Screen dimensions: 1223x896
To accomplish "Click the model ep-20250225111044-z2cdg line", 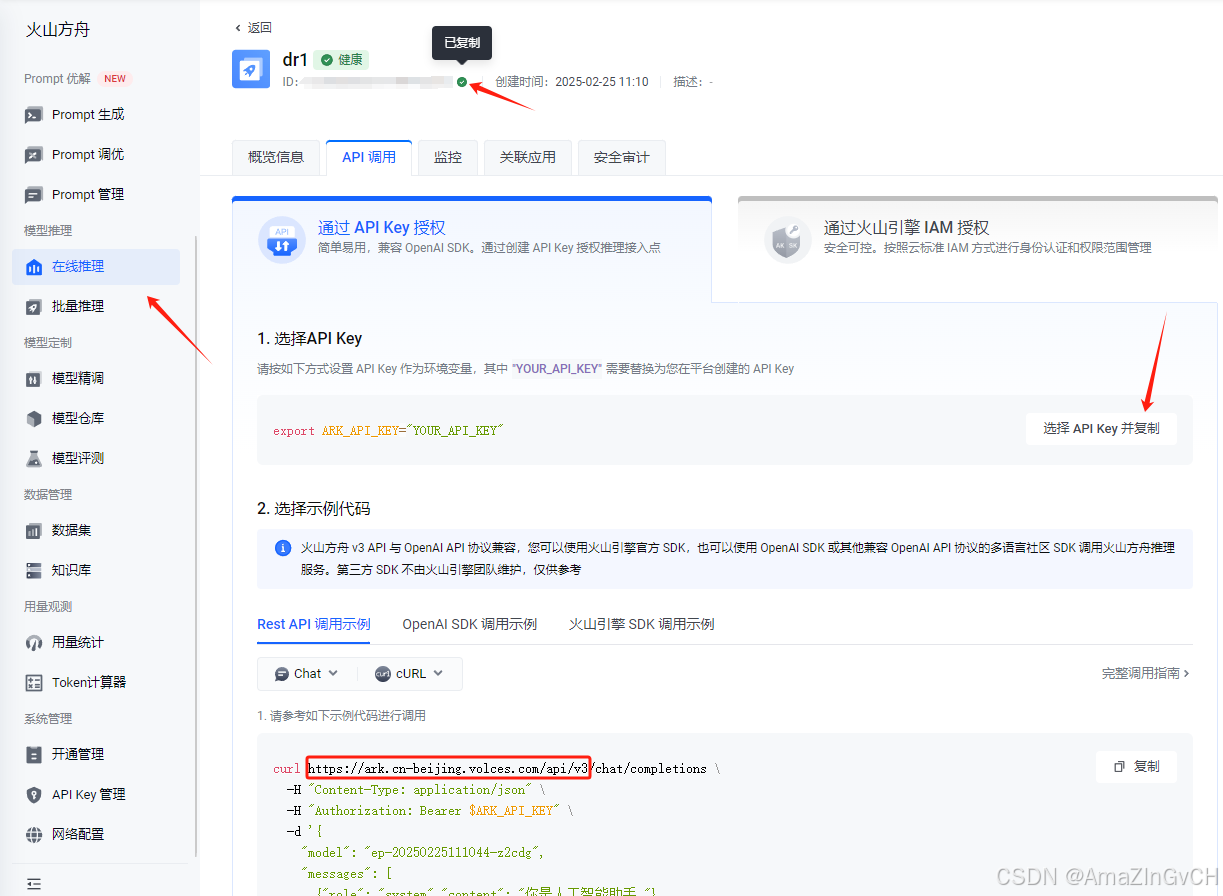I will (423, 852).
